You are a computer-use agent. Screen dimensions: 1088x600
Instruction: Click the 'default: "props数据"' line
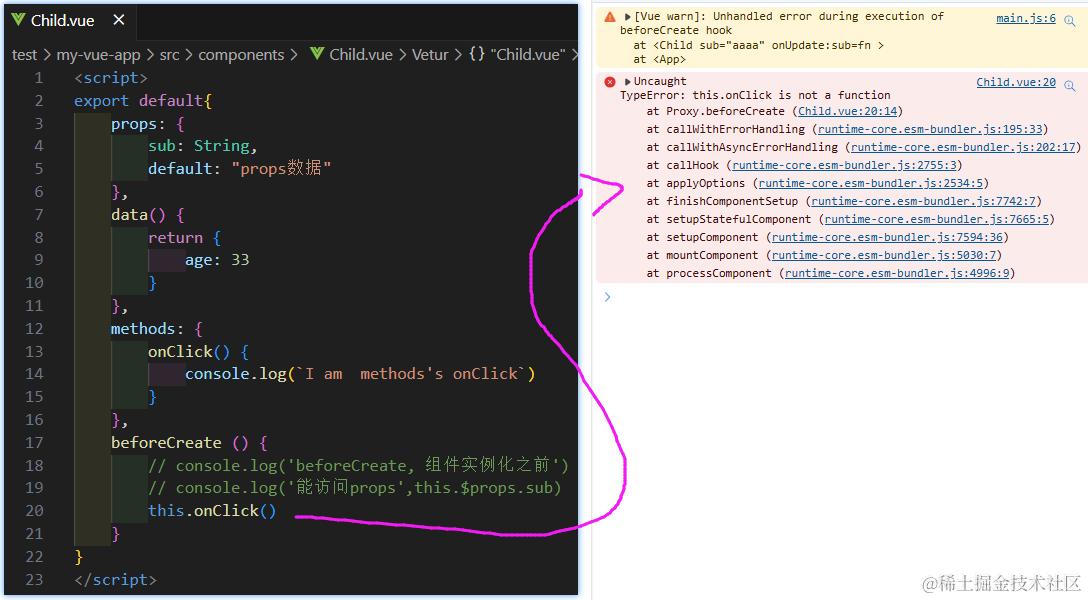pos(239,168)
